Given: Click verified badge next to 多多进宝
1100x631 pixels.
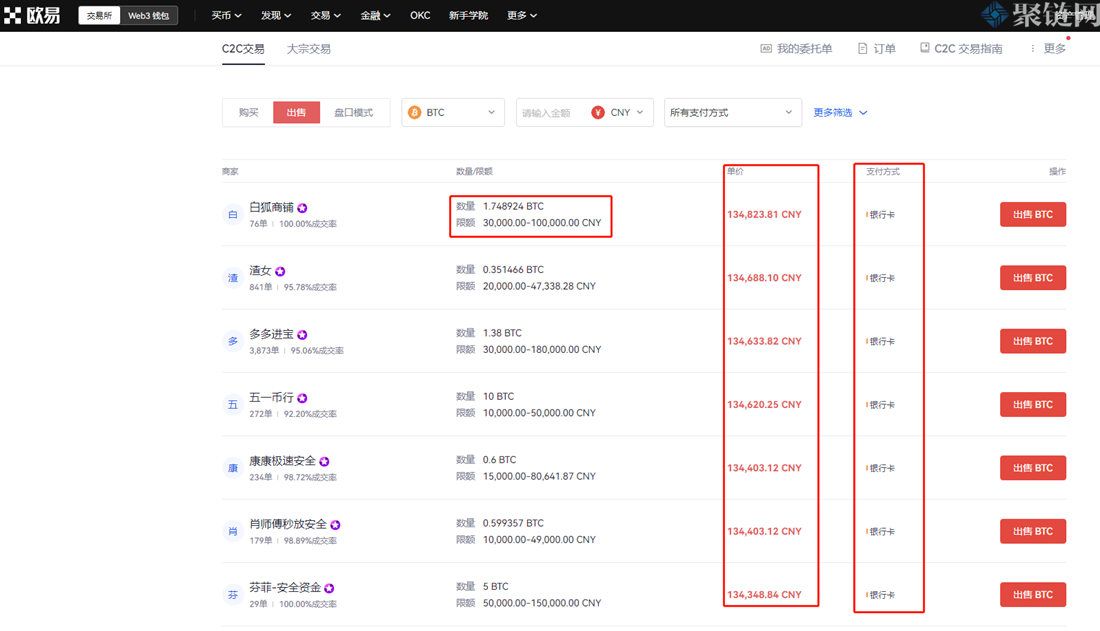Looking at the screenshot, I should 302,335.
